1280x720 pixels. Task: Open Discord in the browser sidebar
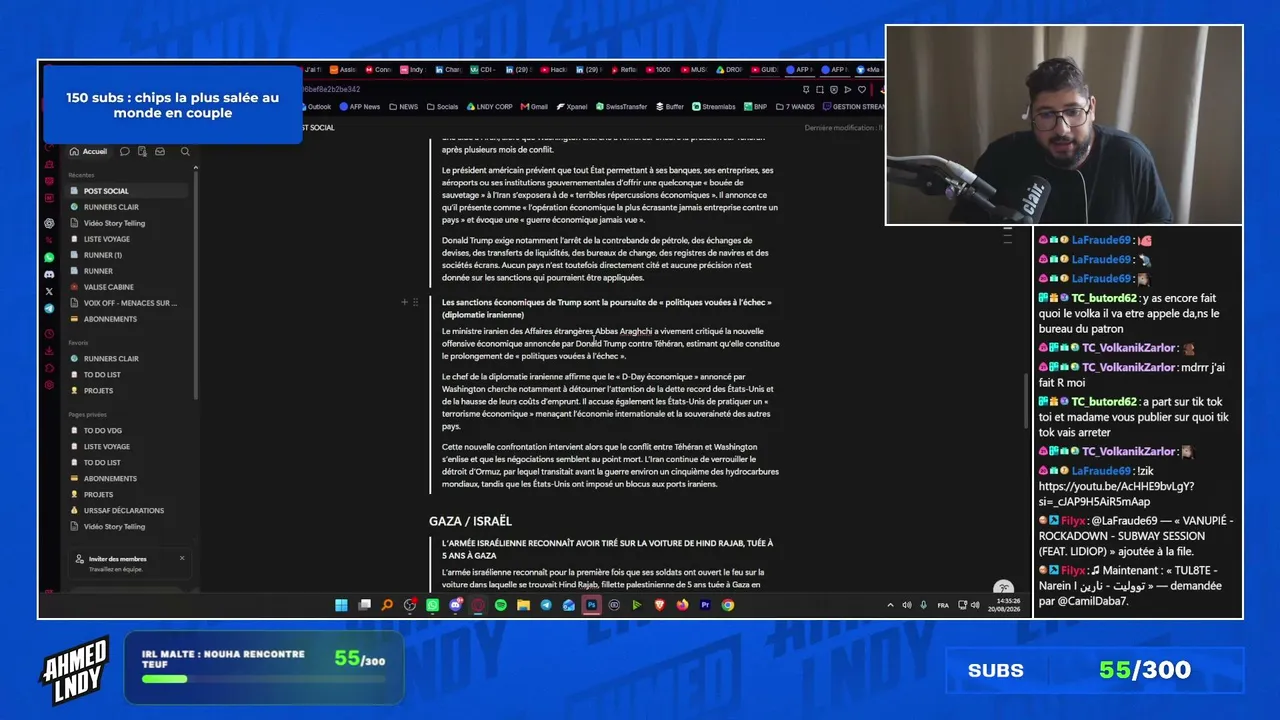click(49, 274)
